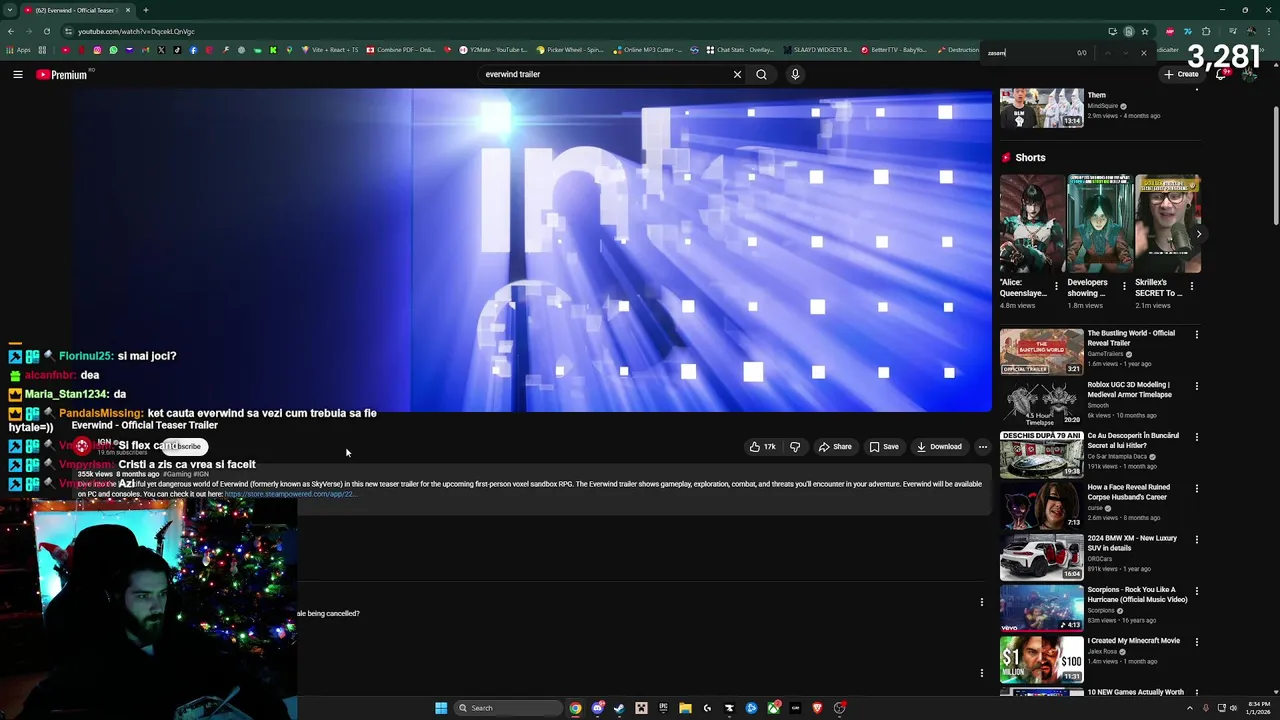Reload the YouTube page
The image size is (1280, 720).
(47, 31)
